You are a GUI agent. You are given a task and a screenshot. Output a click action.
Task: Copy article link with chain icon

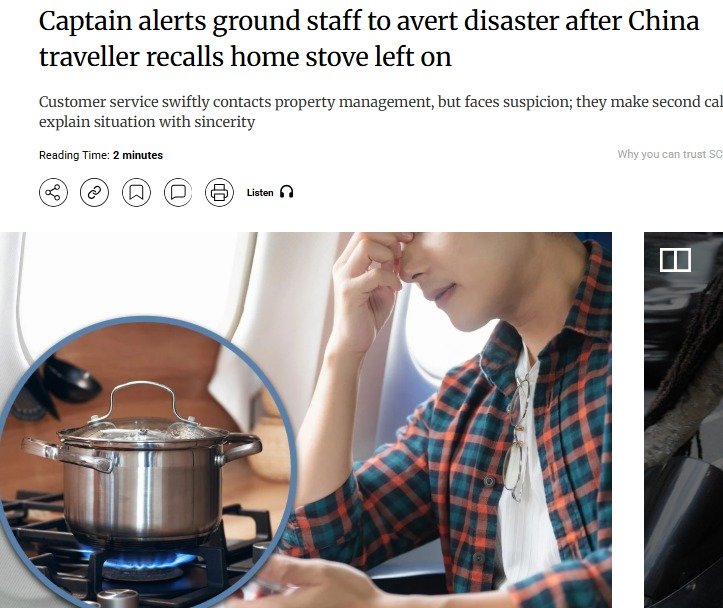coord(95,192)
